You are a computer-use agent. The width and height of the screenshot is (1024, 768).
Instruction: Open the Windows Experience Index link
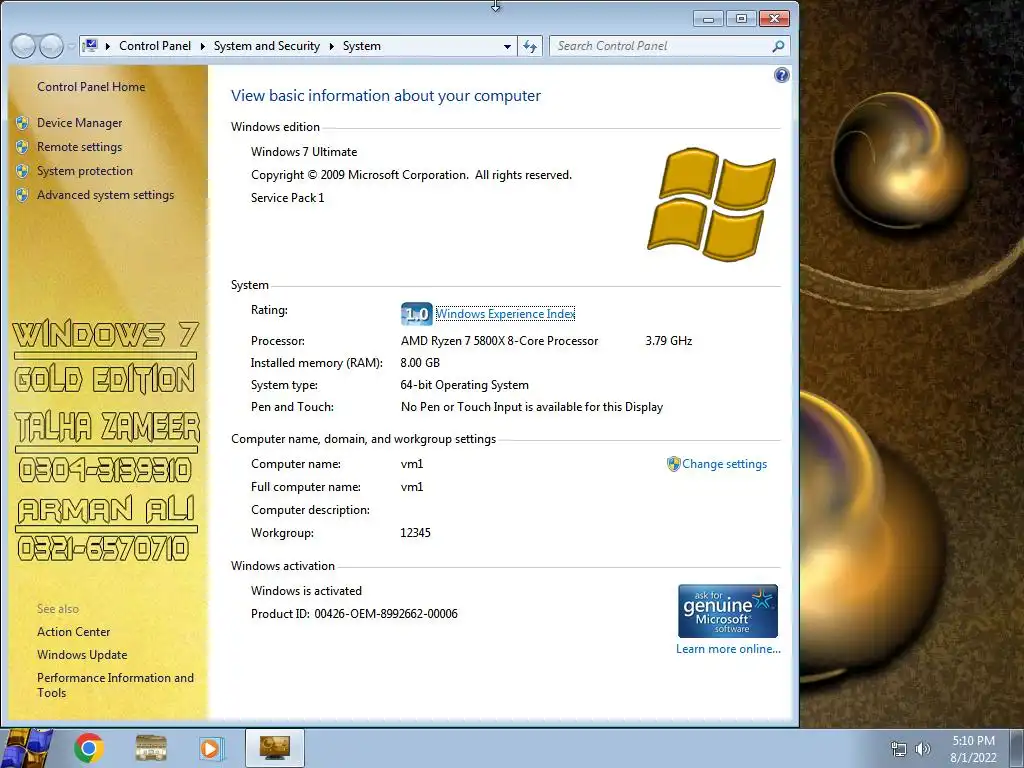pyautogui.click(x=505, y=314)
